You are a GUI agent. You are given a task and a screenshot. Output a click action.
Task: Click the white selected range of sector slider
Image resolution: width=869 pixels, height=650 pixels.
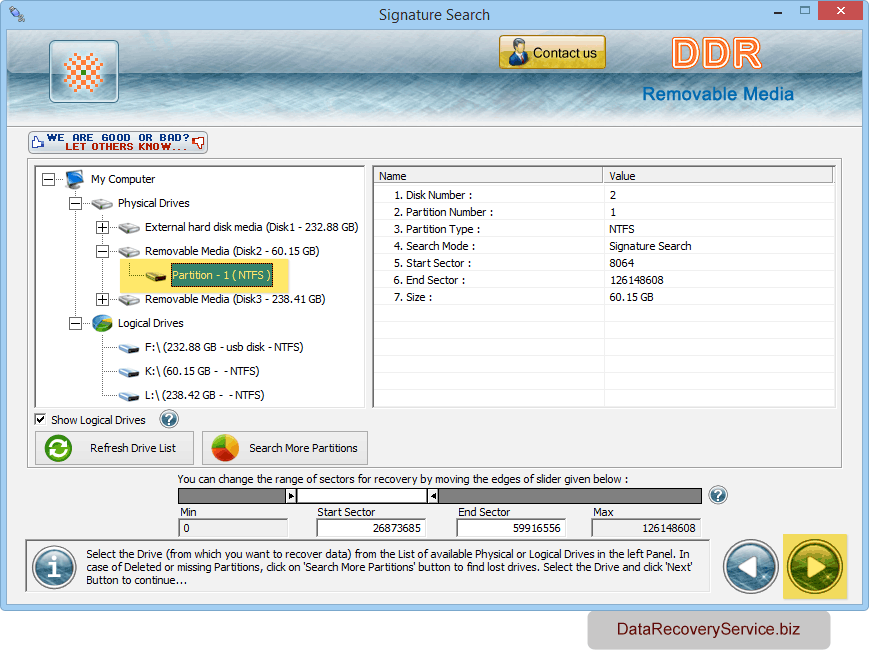coord(362,496)
